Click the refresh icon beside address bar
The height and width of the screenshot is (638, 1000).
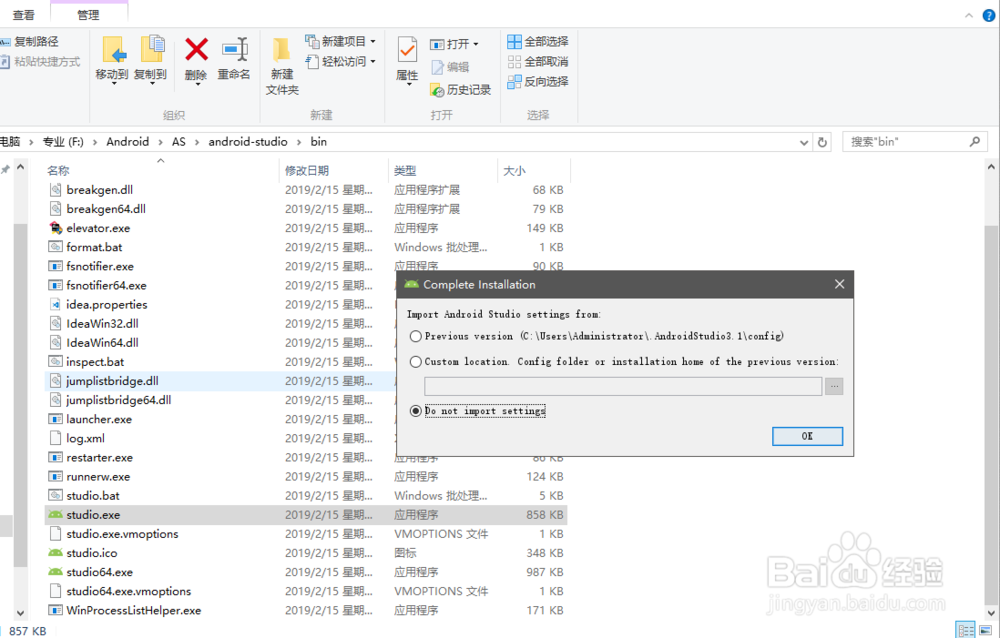(x=823, y=142)
